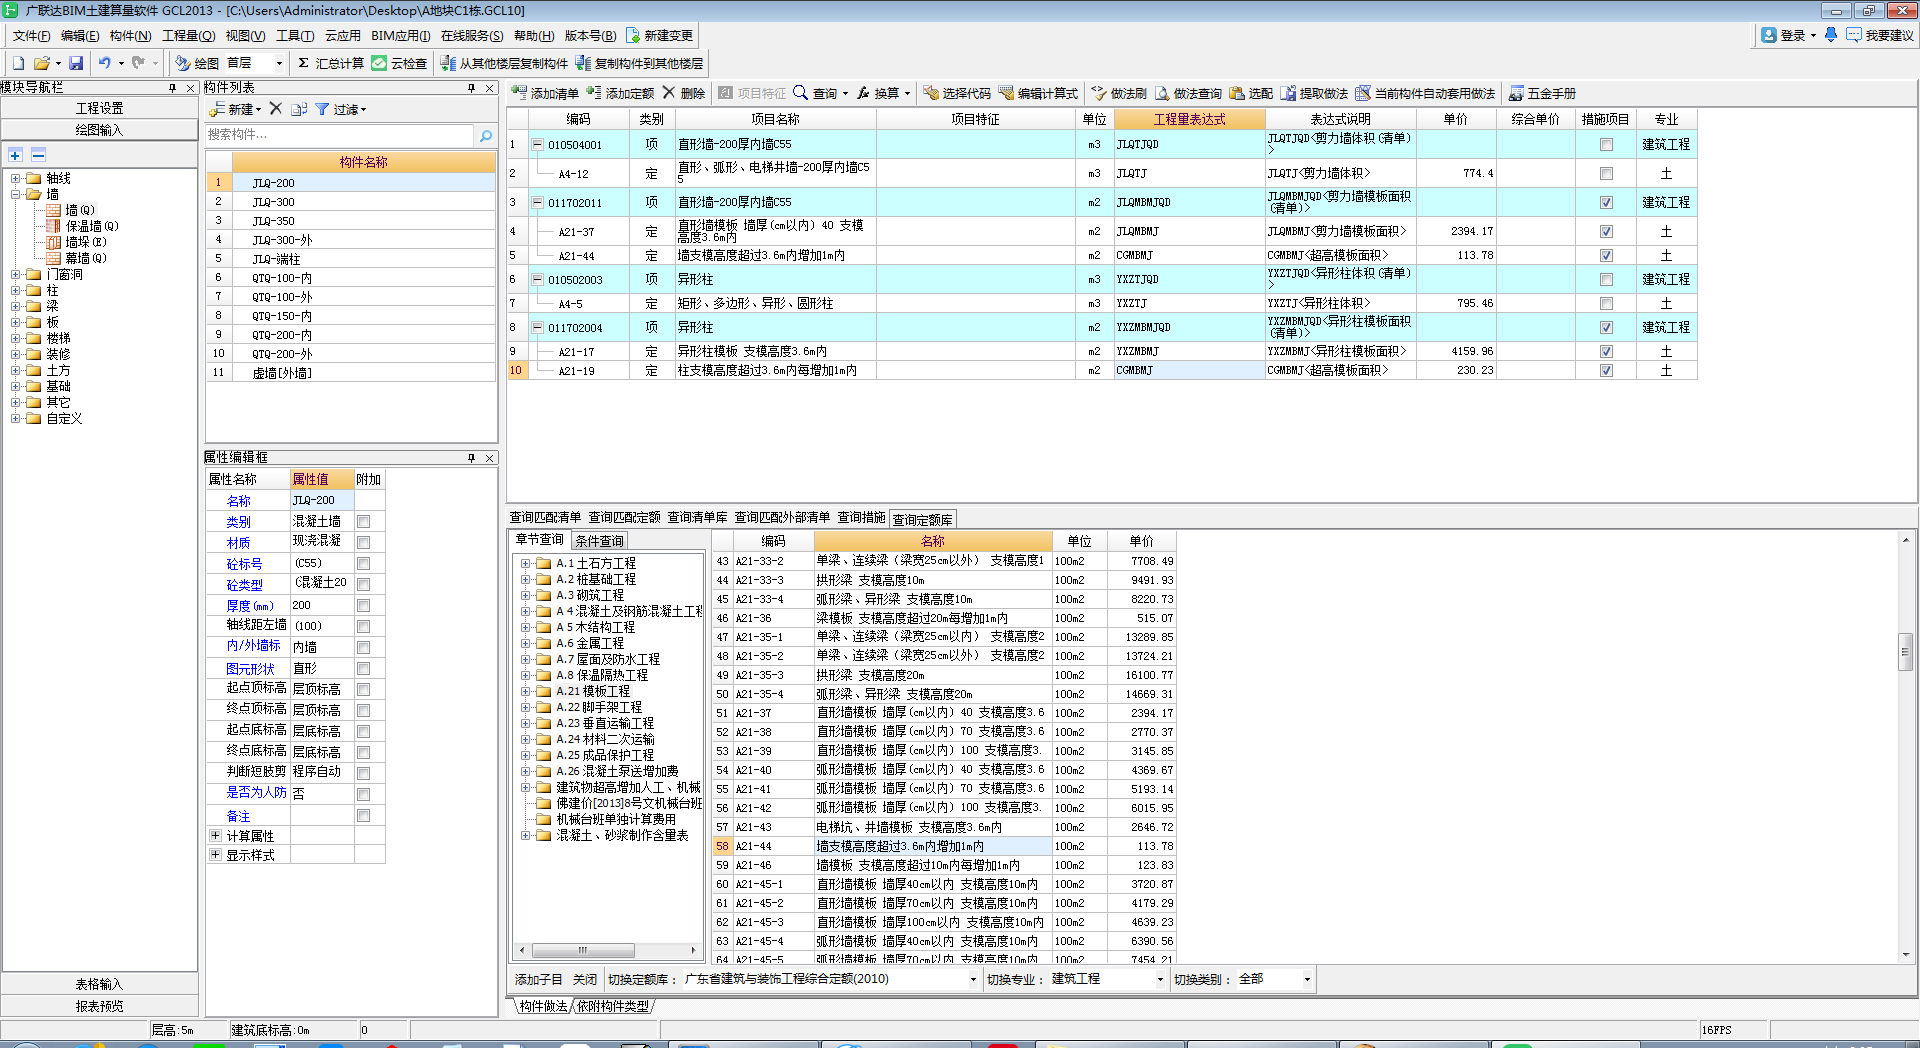The height and width of the screenshot is (1048, 1920).
Task: Expand the 轴线 tree node
Action: pyautogui.click(x=16, y=178)
